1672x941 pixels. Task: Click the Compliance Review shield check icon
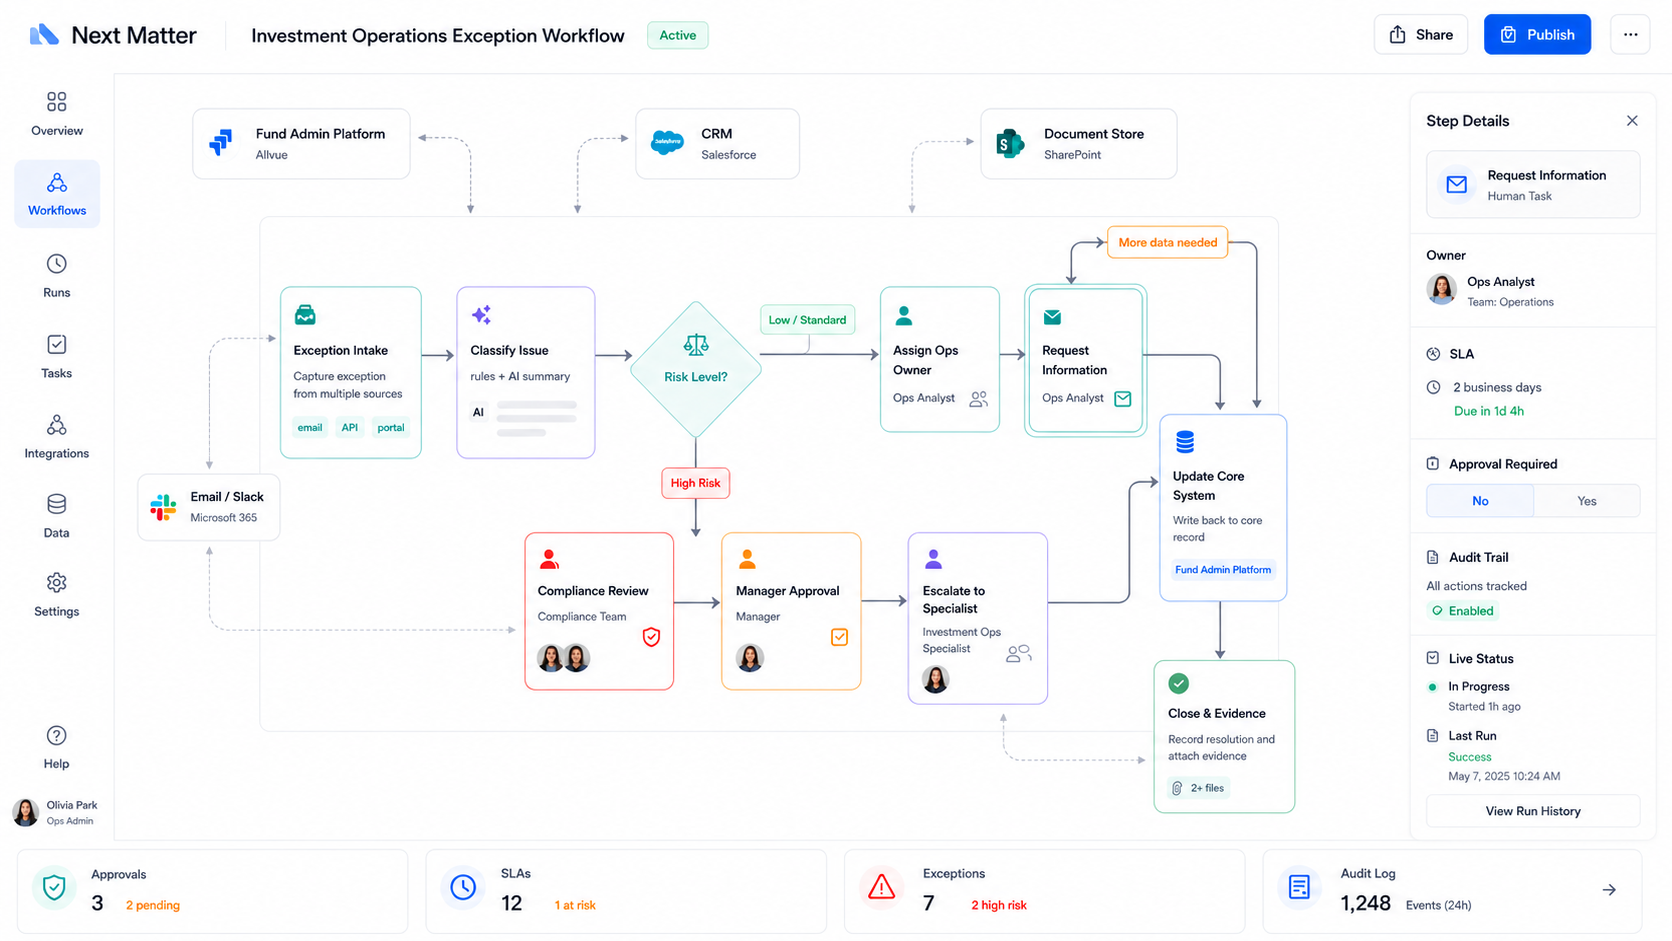(x=651, y=637)
